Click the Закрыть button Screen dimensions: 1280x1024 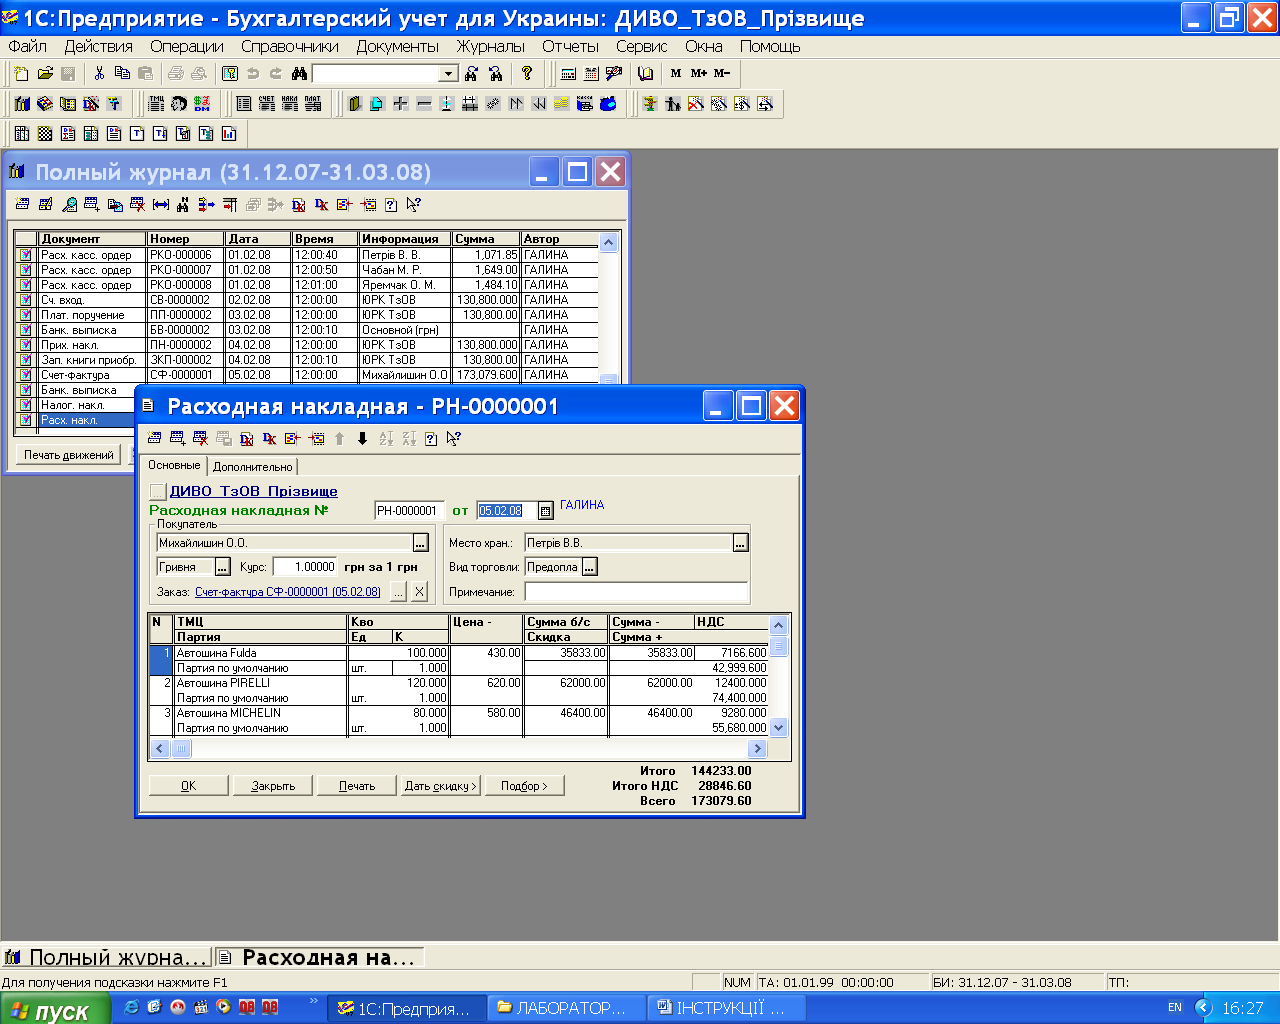pyautogui.click(x=273, y=786)
